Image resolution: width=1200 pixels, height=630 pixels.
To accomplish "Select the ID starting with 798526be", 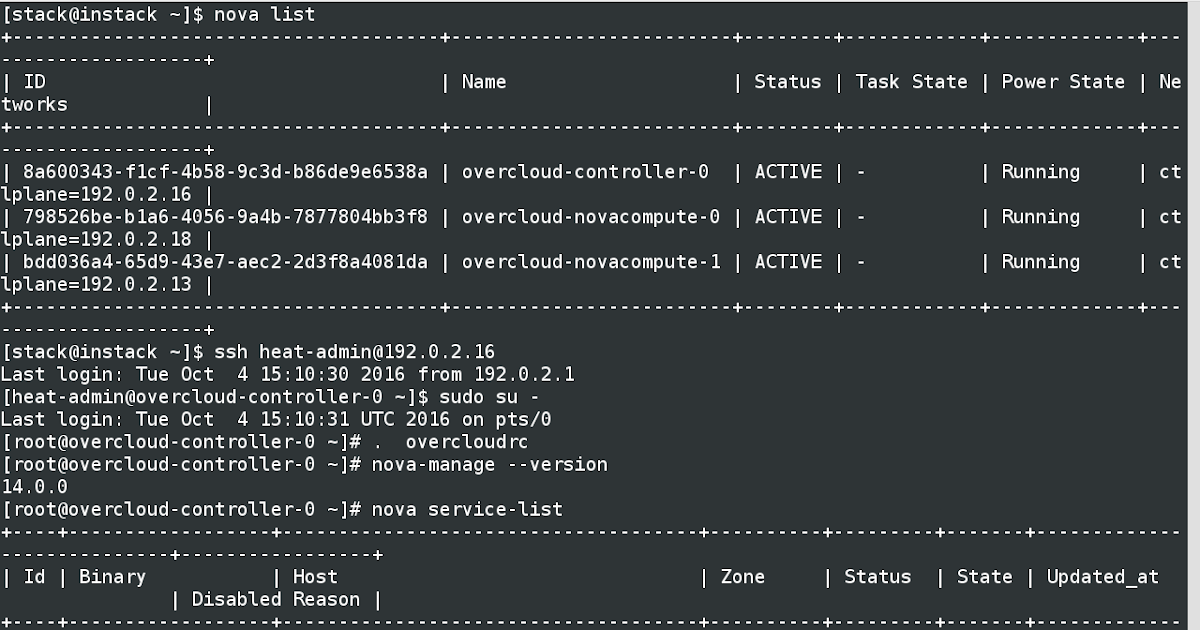I will click(225, 217).
